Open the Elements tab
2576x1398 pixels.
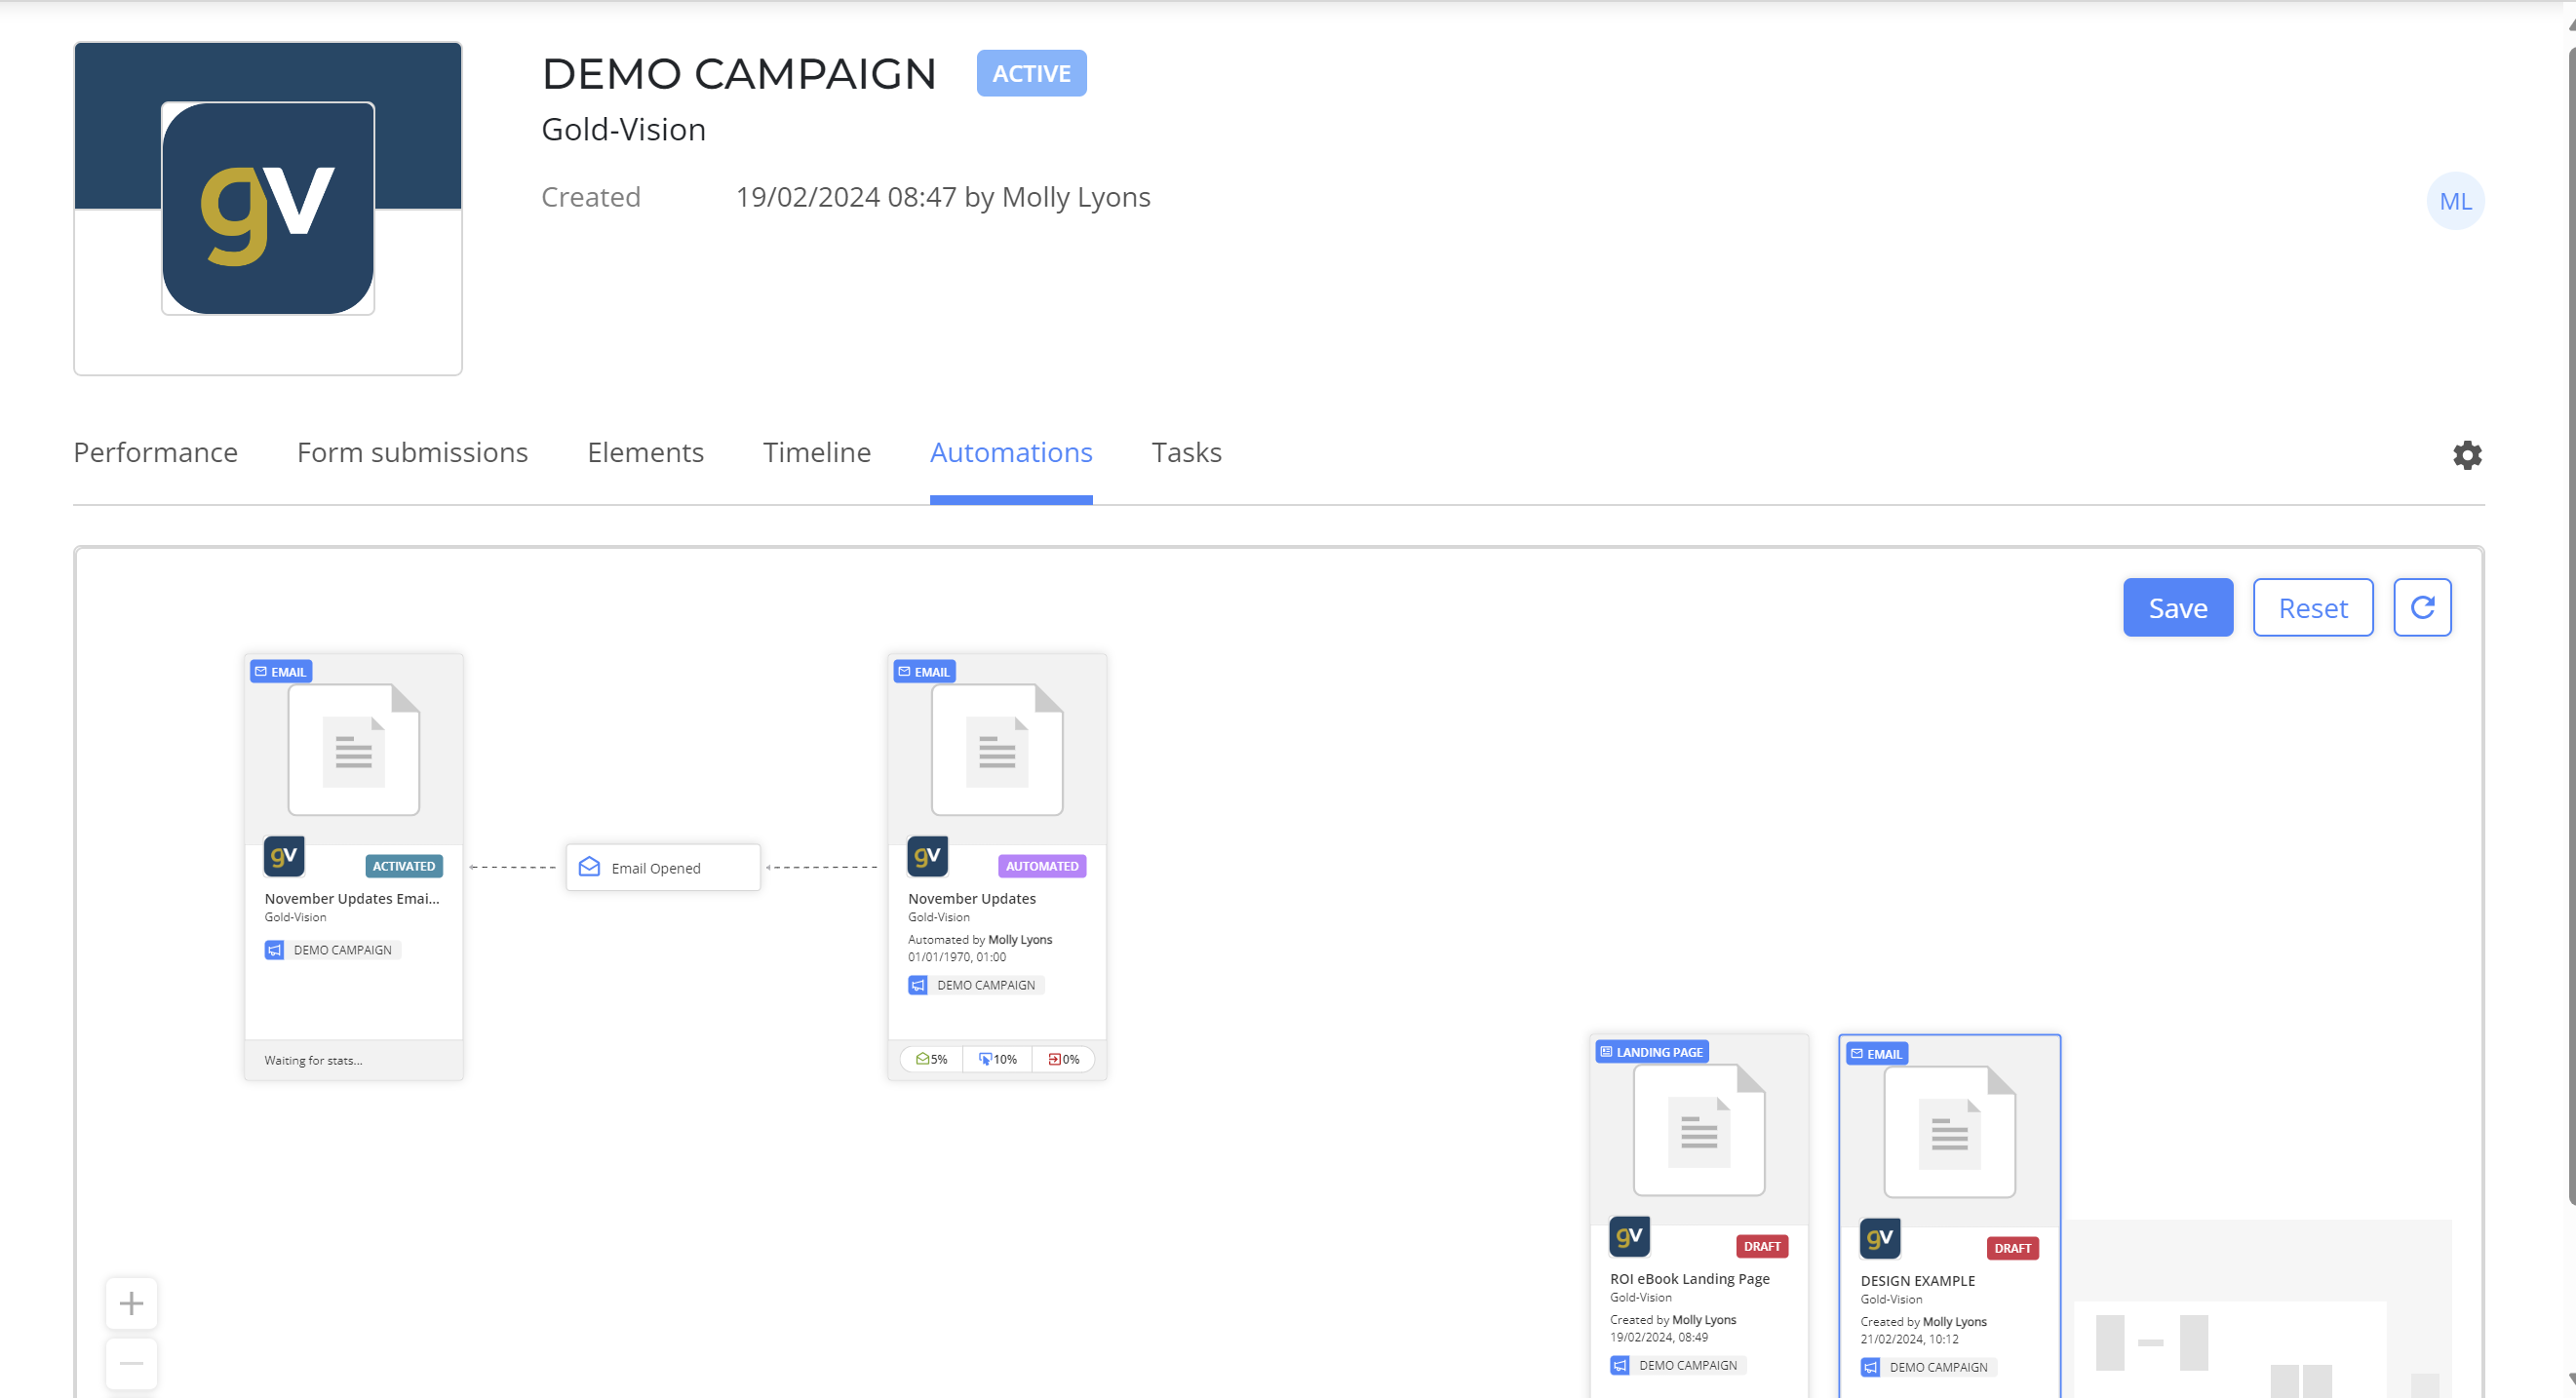pyautogui.click(x=645, y=452)
